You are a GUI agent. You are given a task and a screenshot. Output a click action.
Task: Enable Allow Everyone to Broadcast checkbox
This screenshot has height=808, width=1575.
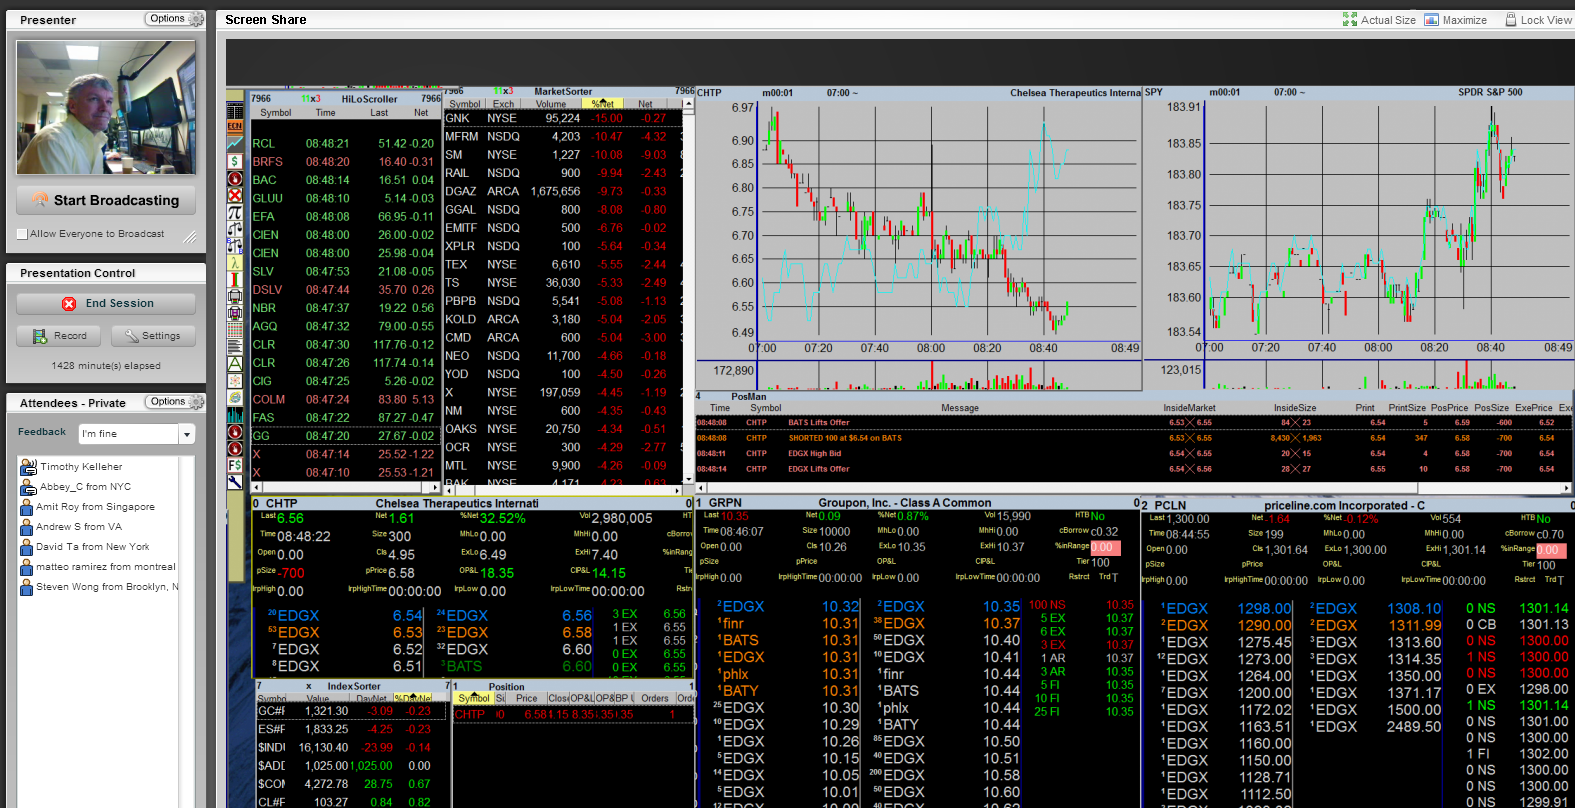[22, 234]
